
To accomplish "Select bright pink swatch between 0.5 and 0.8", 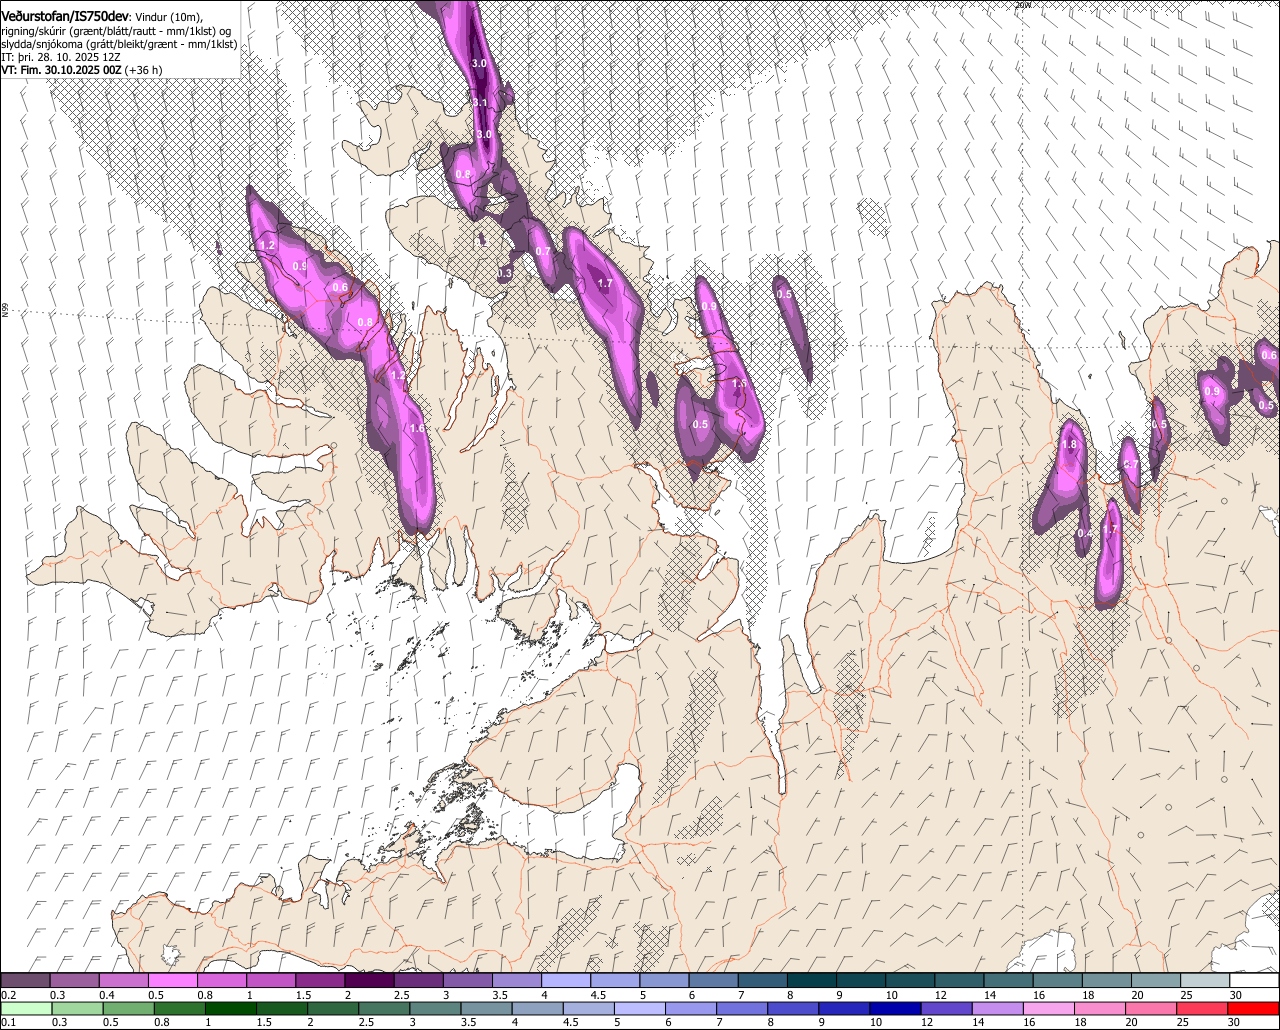I will (x=172, y=980).
